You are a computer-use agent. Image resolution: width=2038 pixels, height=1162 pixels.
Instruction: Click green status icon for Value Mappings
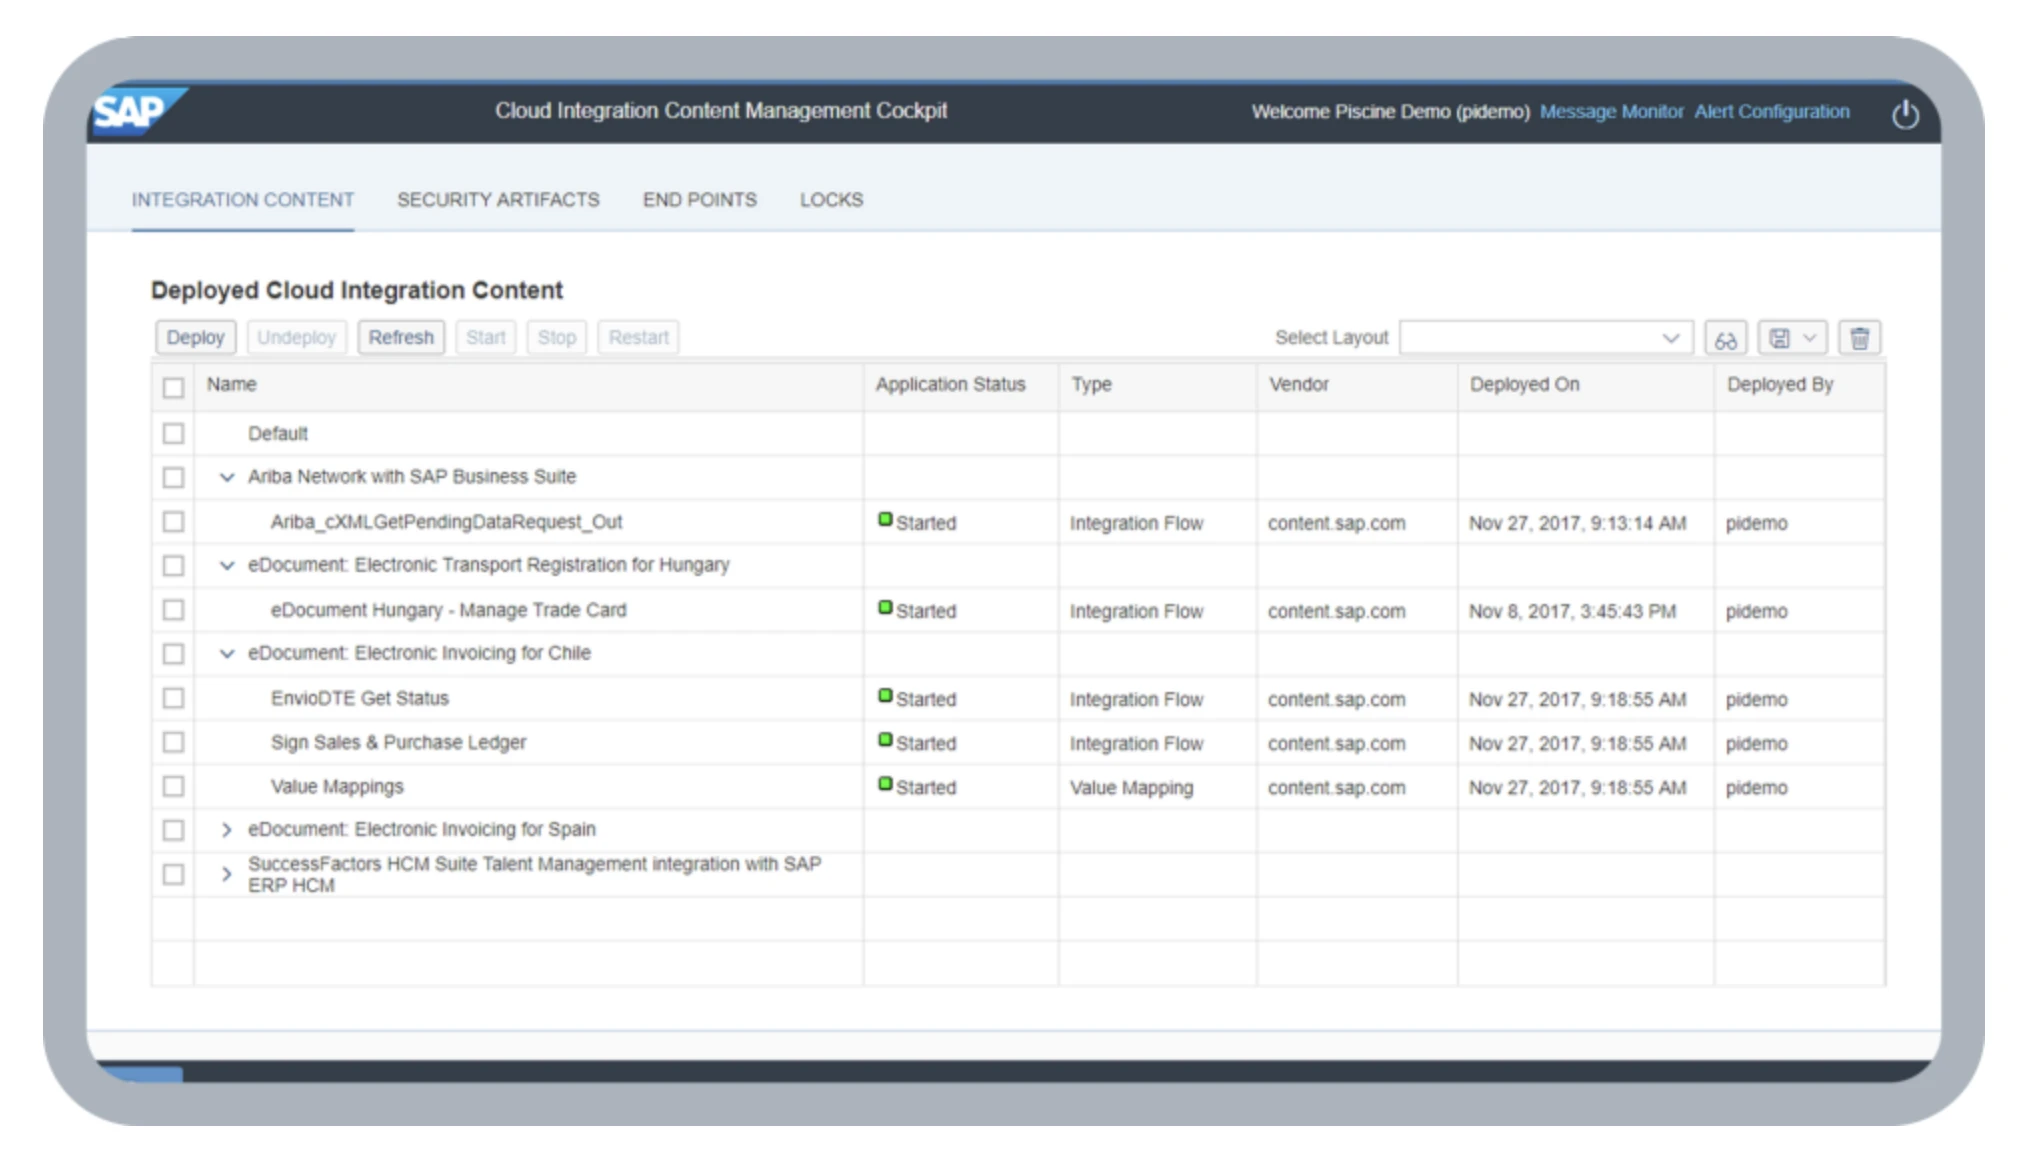coord(885,784)
